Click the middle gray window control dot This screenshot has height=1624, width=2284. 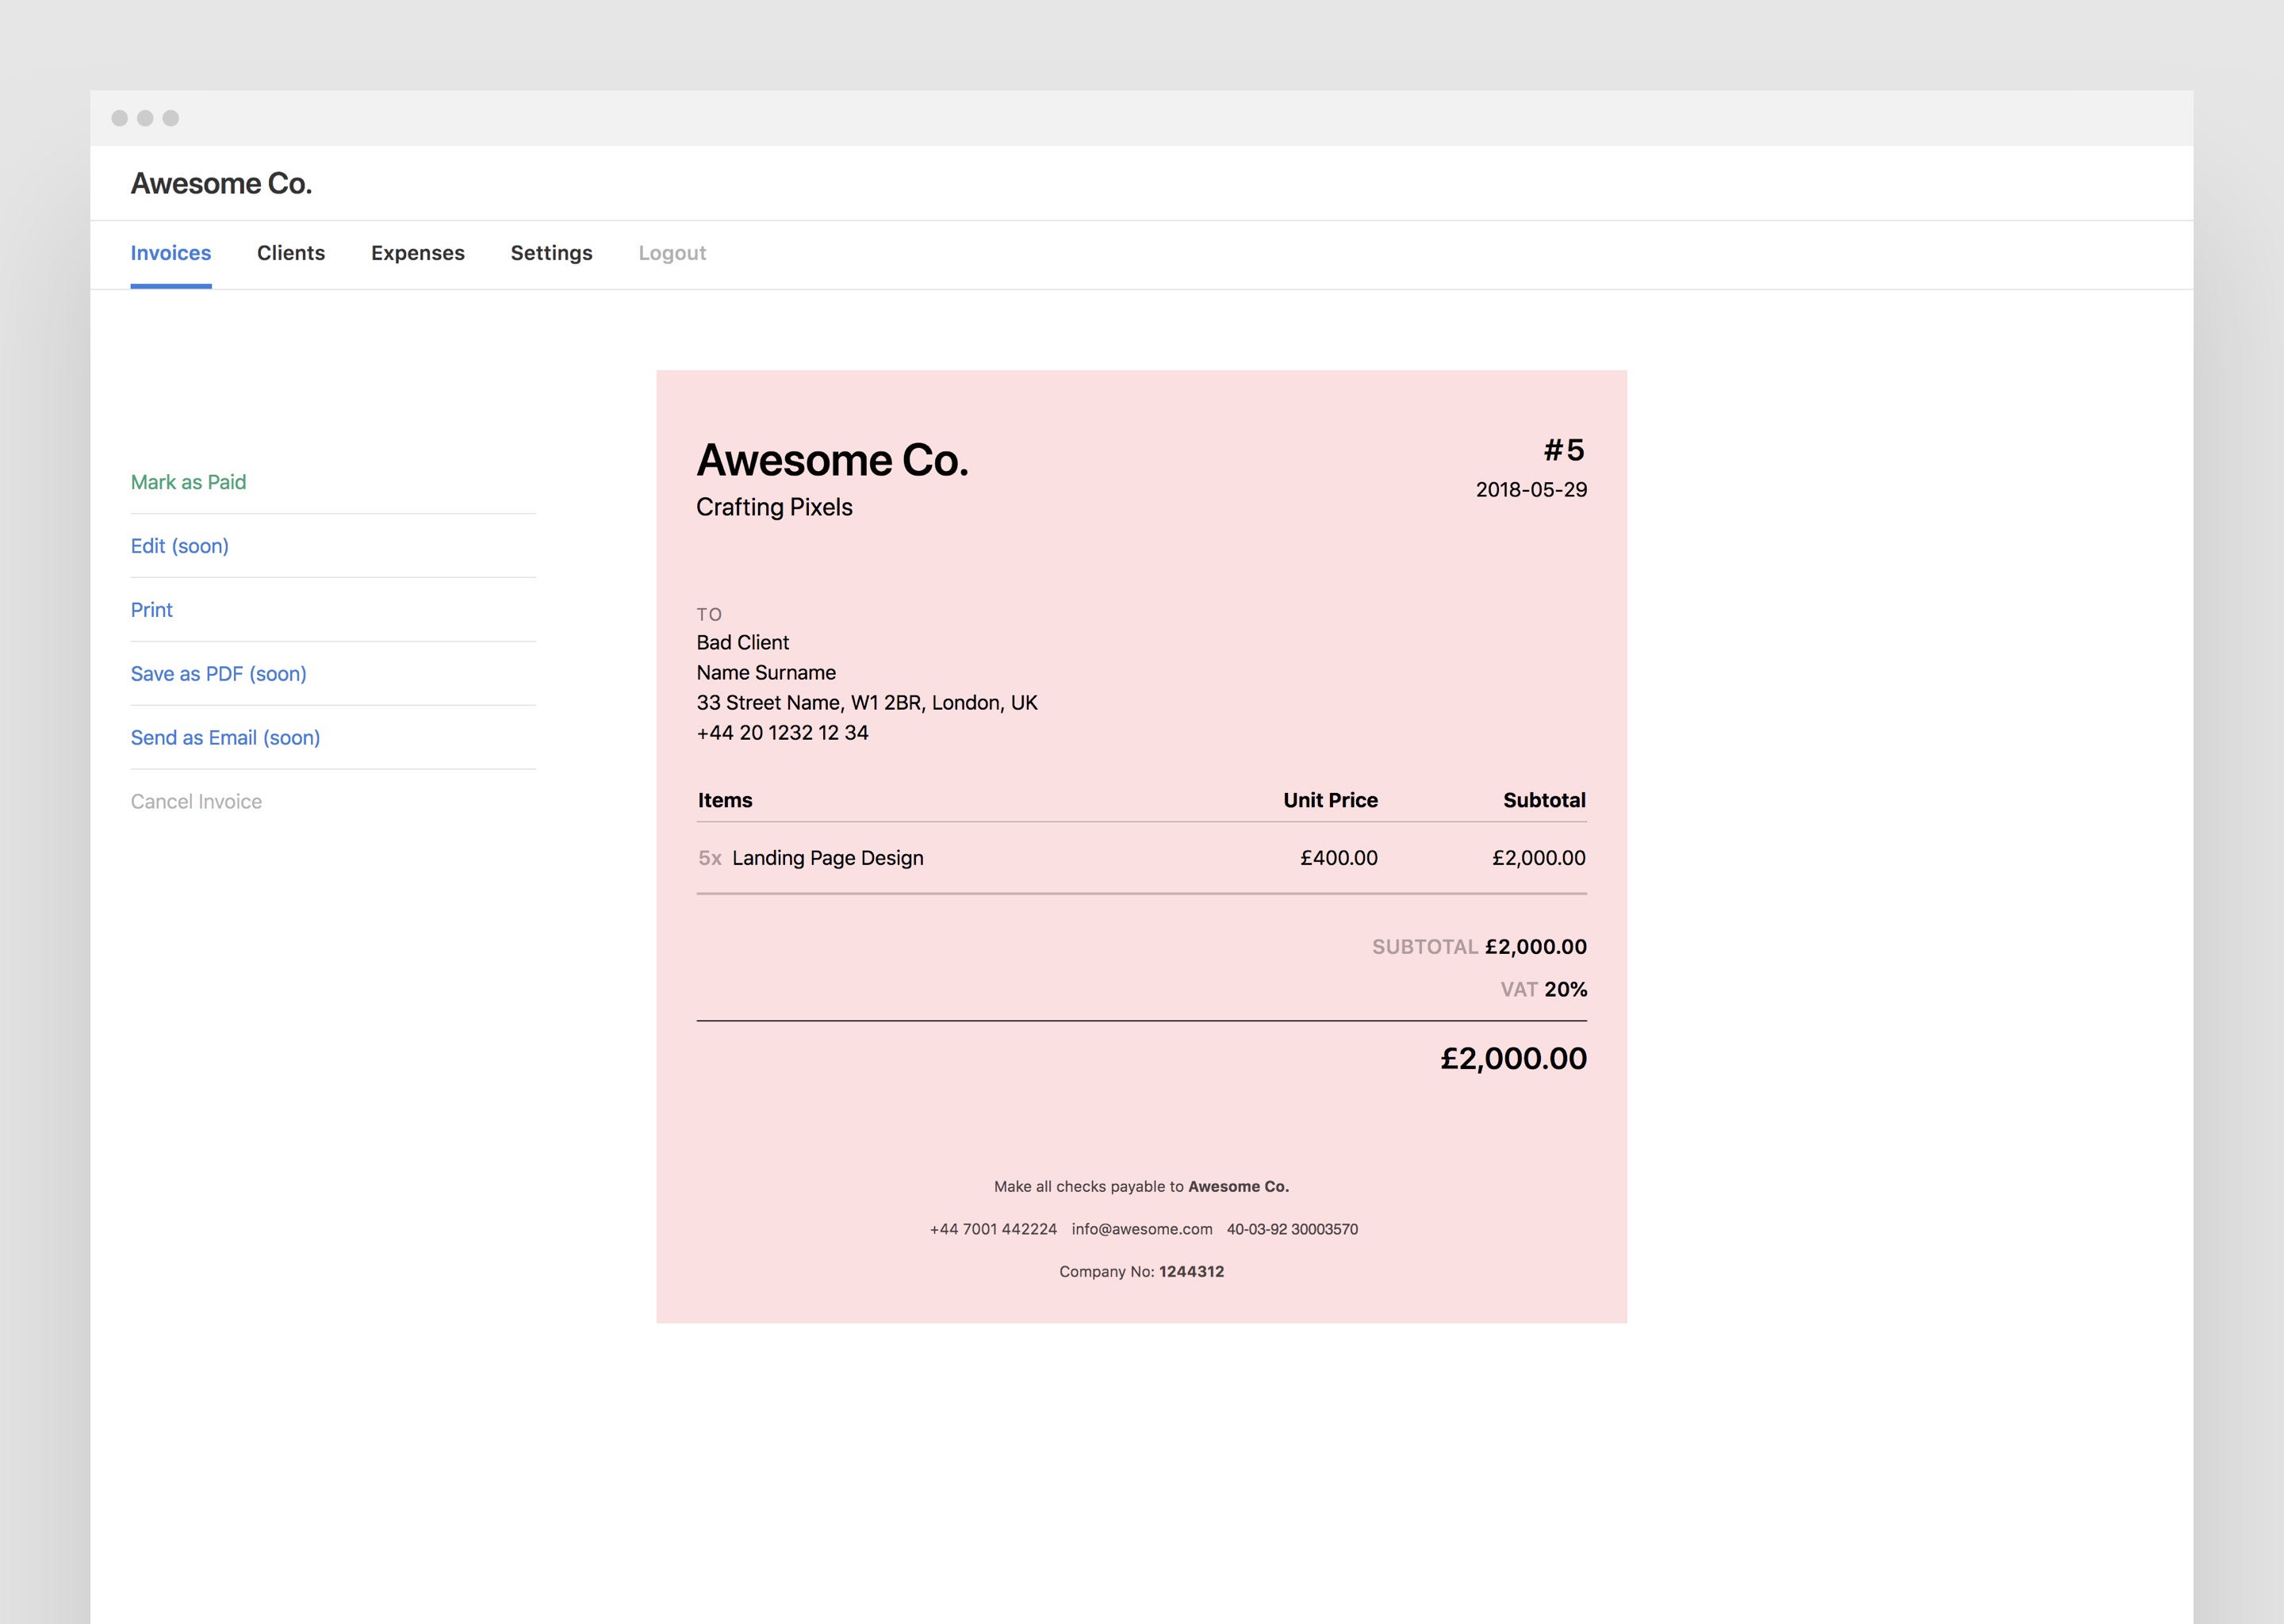(145, 118)
